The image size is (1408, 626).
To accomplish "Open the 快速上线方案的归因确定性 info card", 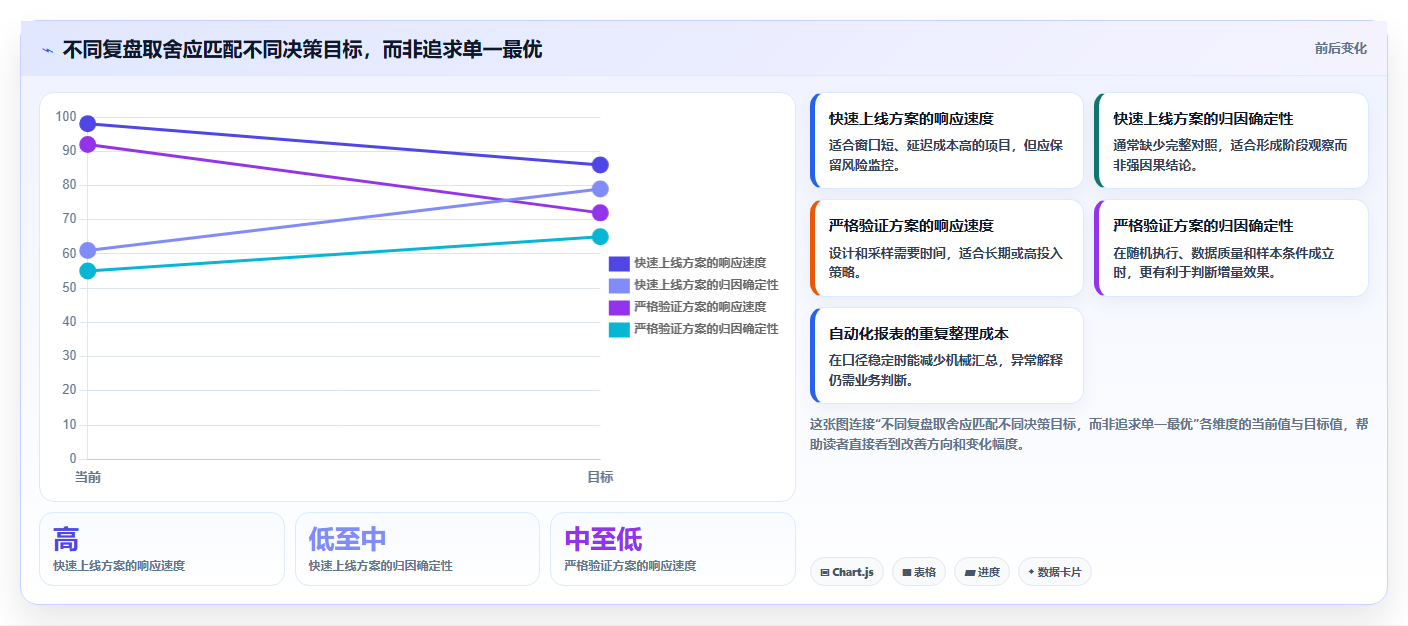I will (1231, 140).
